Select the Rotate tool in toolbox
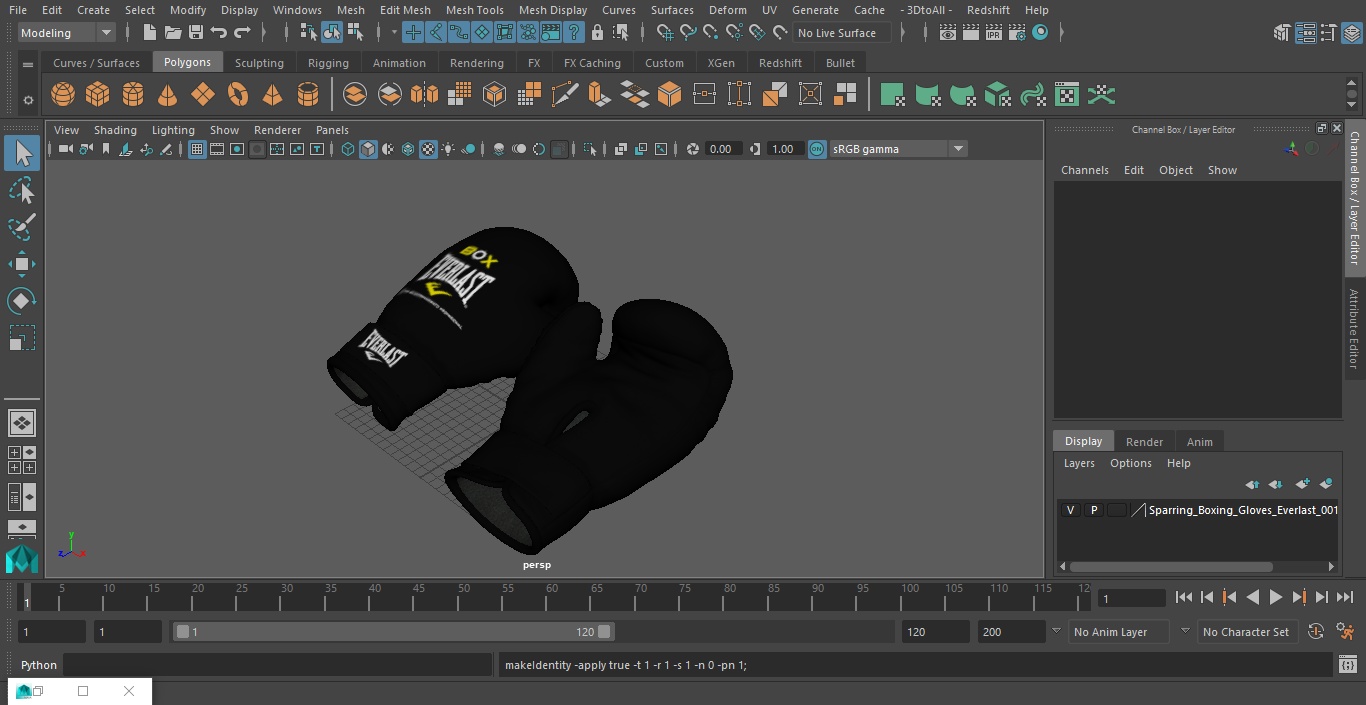Image resolution: width=1366 pixels, height=705 pixels. tap(22, 301)
